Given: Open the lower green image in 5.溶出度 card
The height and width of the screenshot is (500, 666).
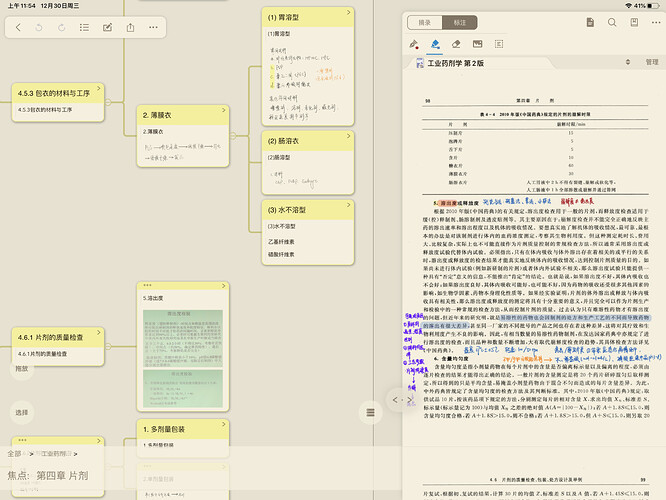Looking at the screenshot, I should [183, 388].
